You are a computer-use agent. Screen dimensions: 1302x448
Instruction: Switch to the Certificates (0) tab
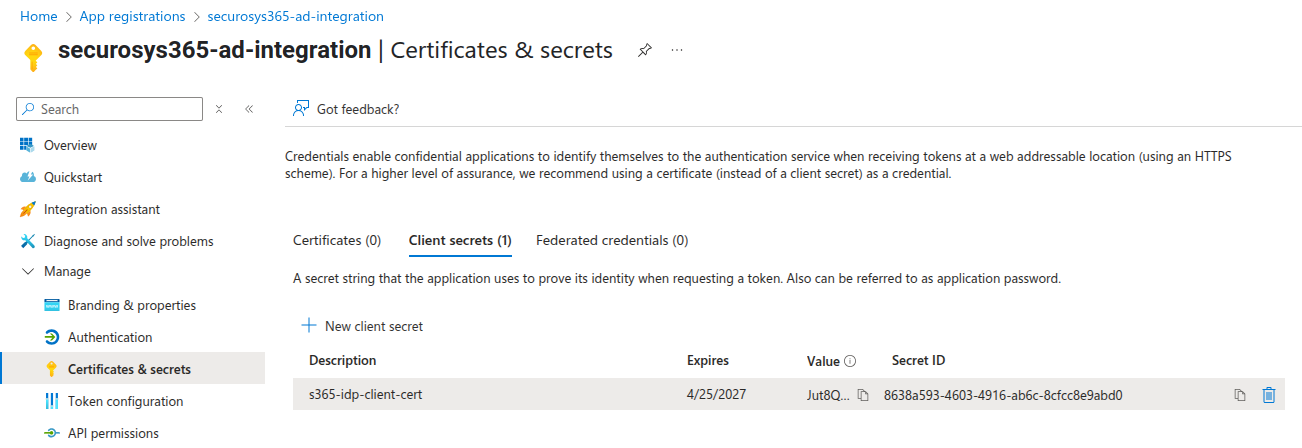coord(337,240)
